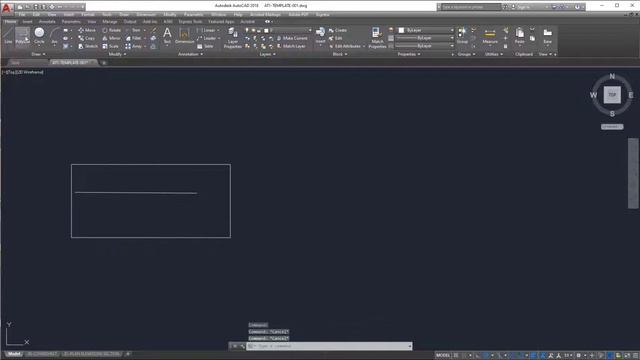640x360 pixels.
Task: Select the Line tool
Action: click(x=8, y=36)
